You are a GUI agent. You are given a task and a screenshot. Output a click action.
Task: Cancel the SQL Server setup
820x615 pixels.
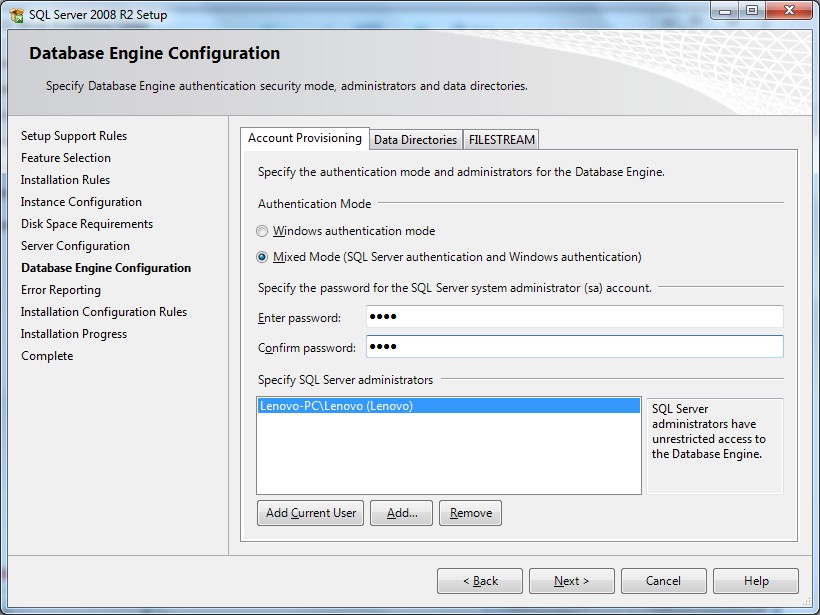tap(664, 581)
